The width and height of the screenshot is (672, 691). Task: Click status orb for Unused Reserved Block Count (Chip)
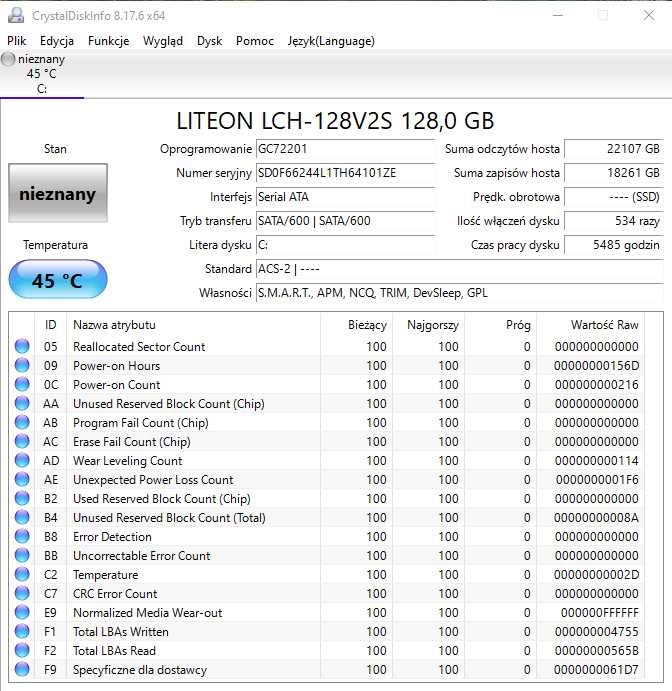tap(22, 403)
